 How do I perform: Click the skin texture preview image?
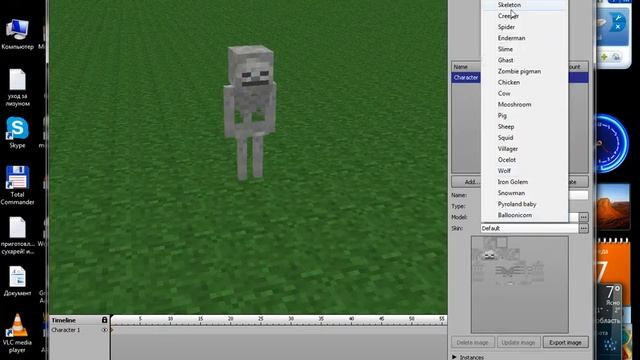pyautogui.click(x=520, y=284)
